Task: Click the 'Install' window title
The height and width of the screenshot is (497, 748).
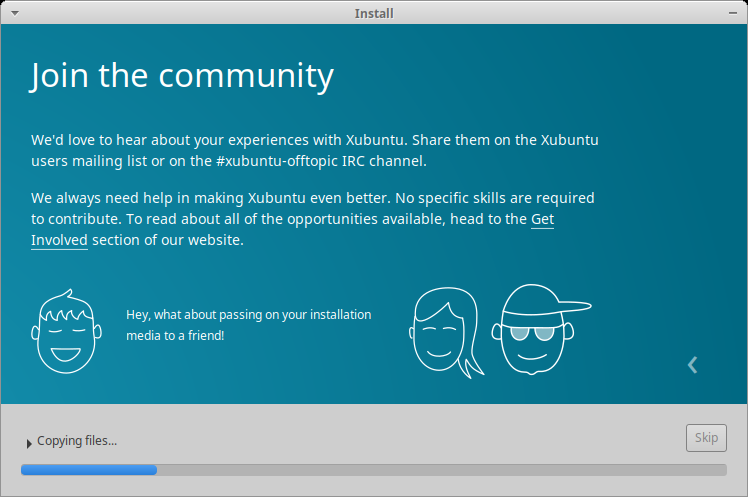Action: tap(374, 13)
